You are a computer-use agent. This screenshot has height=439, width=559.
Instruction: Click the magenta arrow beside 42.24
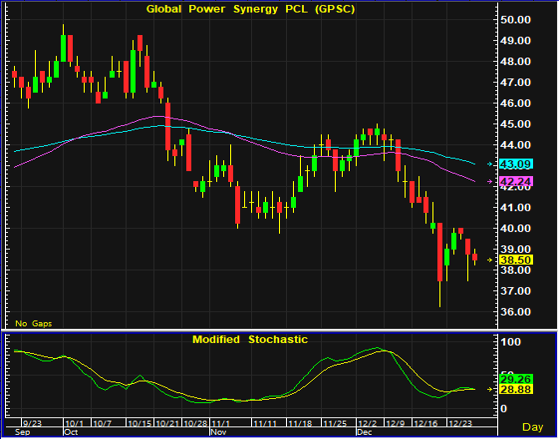point(490,182)
